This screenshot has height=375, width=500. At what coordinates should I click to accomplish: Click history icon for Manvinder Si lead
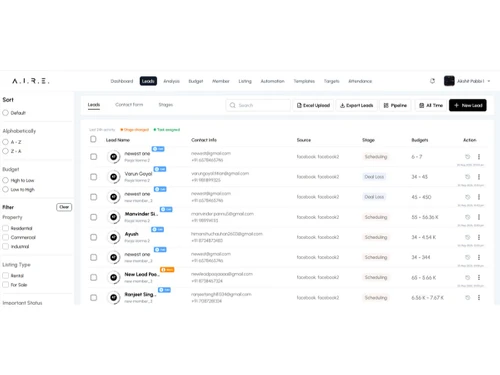click(468, 217)
